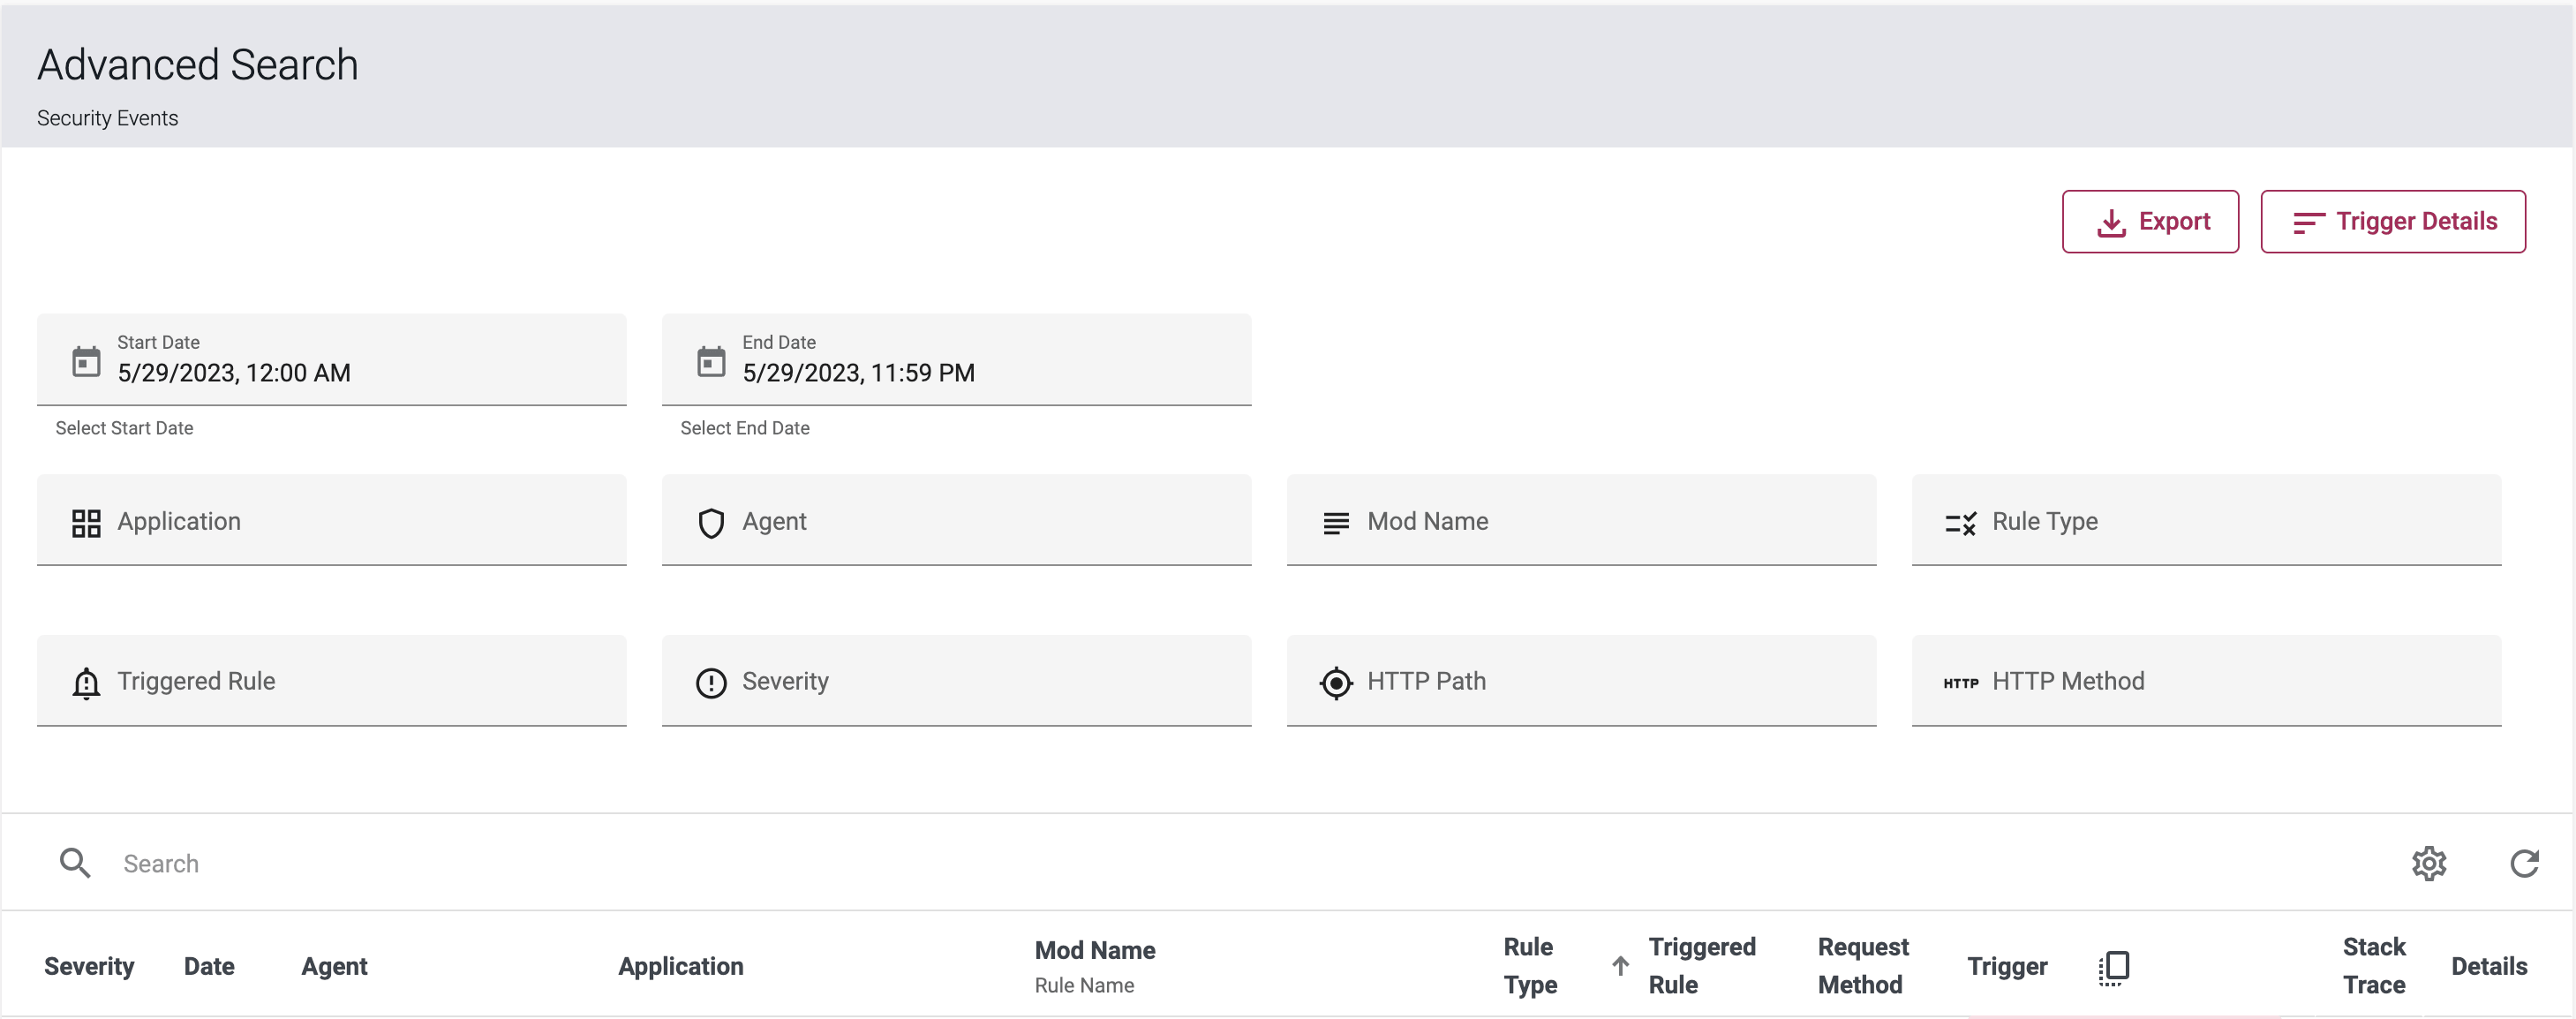Click the Advanced Search heading
The width and height of the screenshot is (2576, 1019).
pyautogui.click(x=198, y=64)
